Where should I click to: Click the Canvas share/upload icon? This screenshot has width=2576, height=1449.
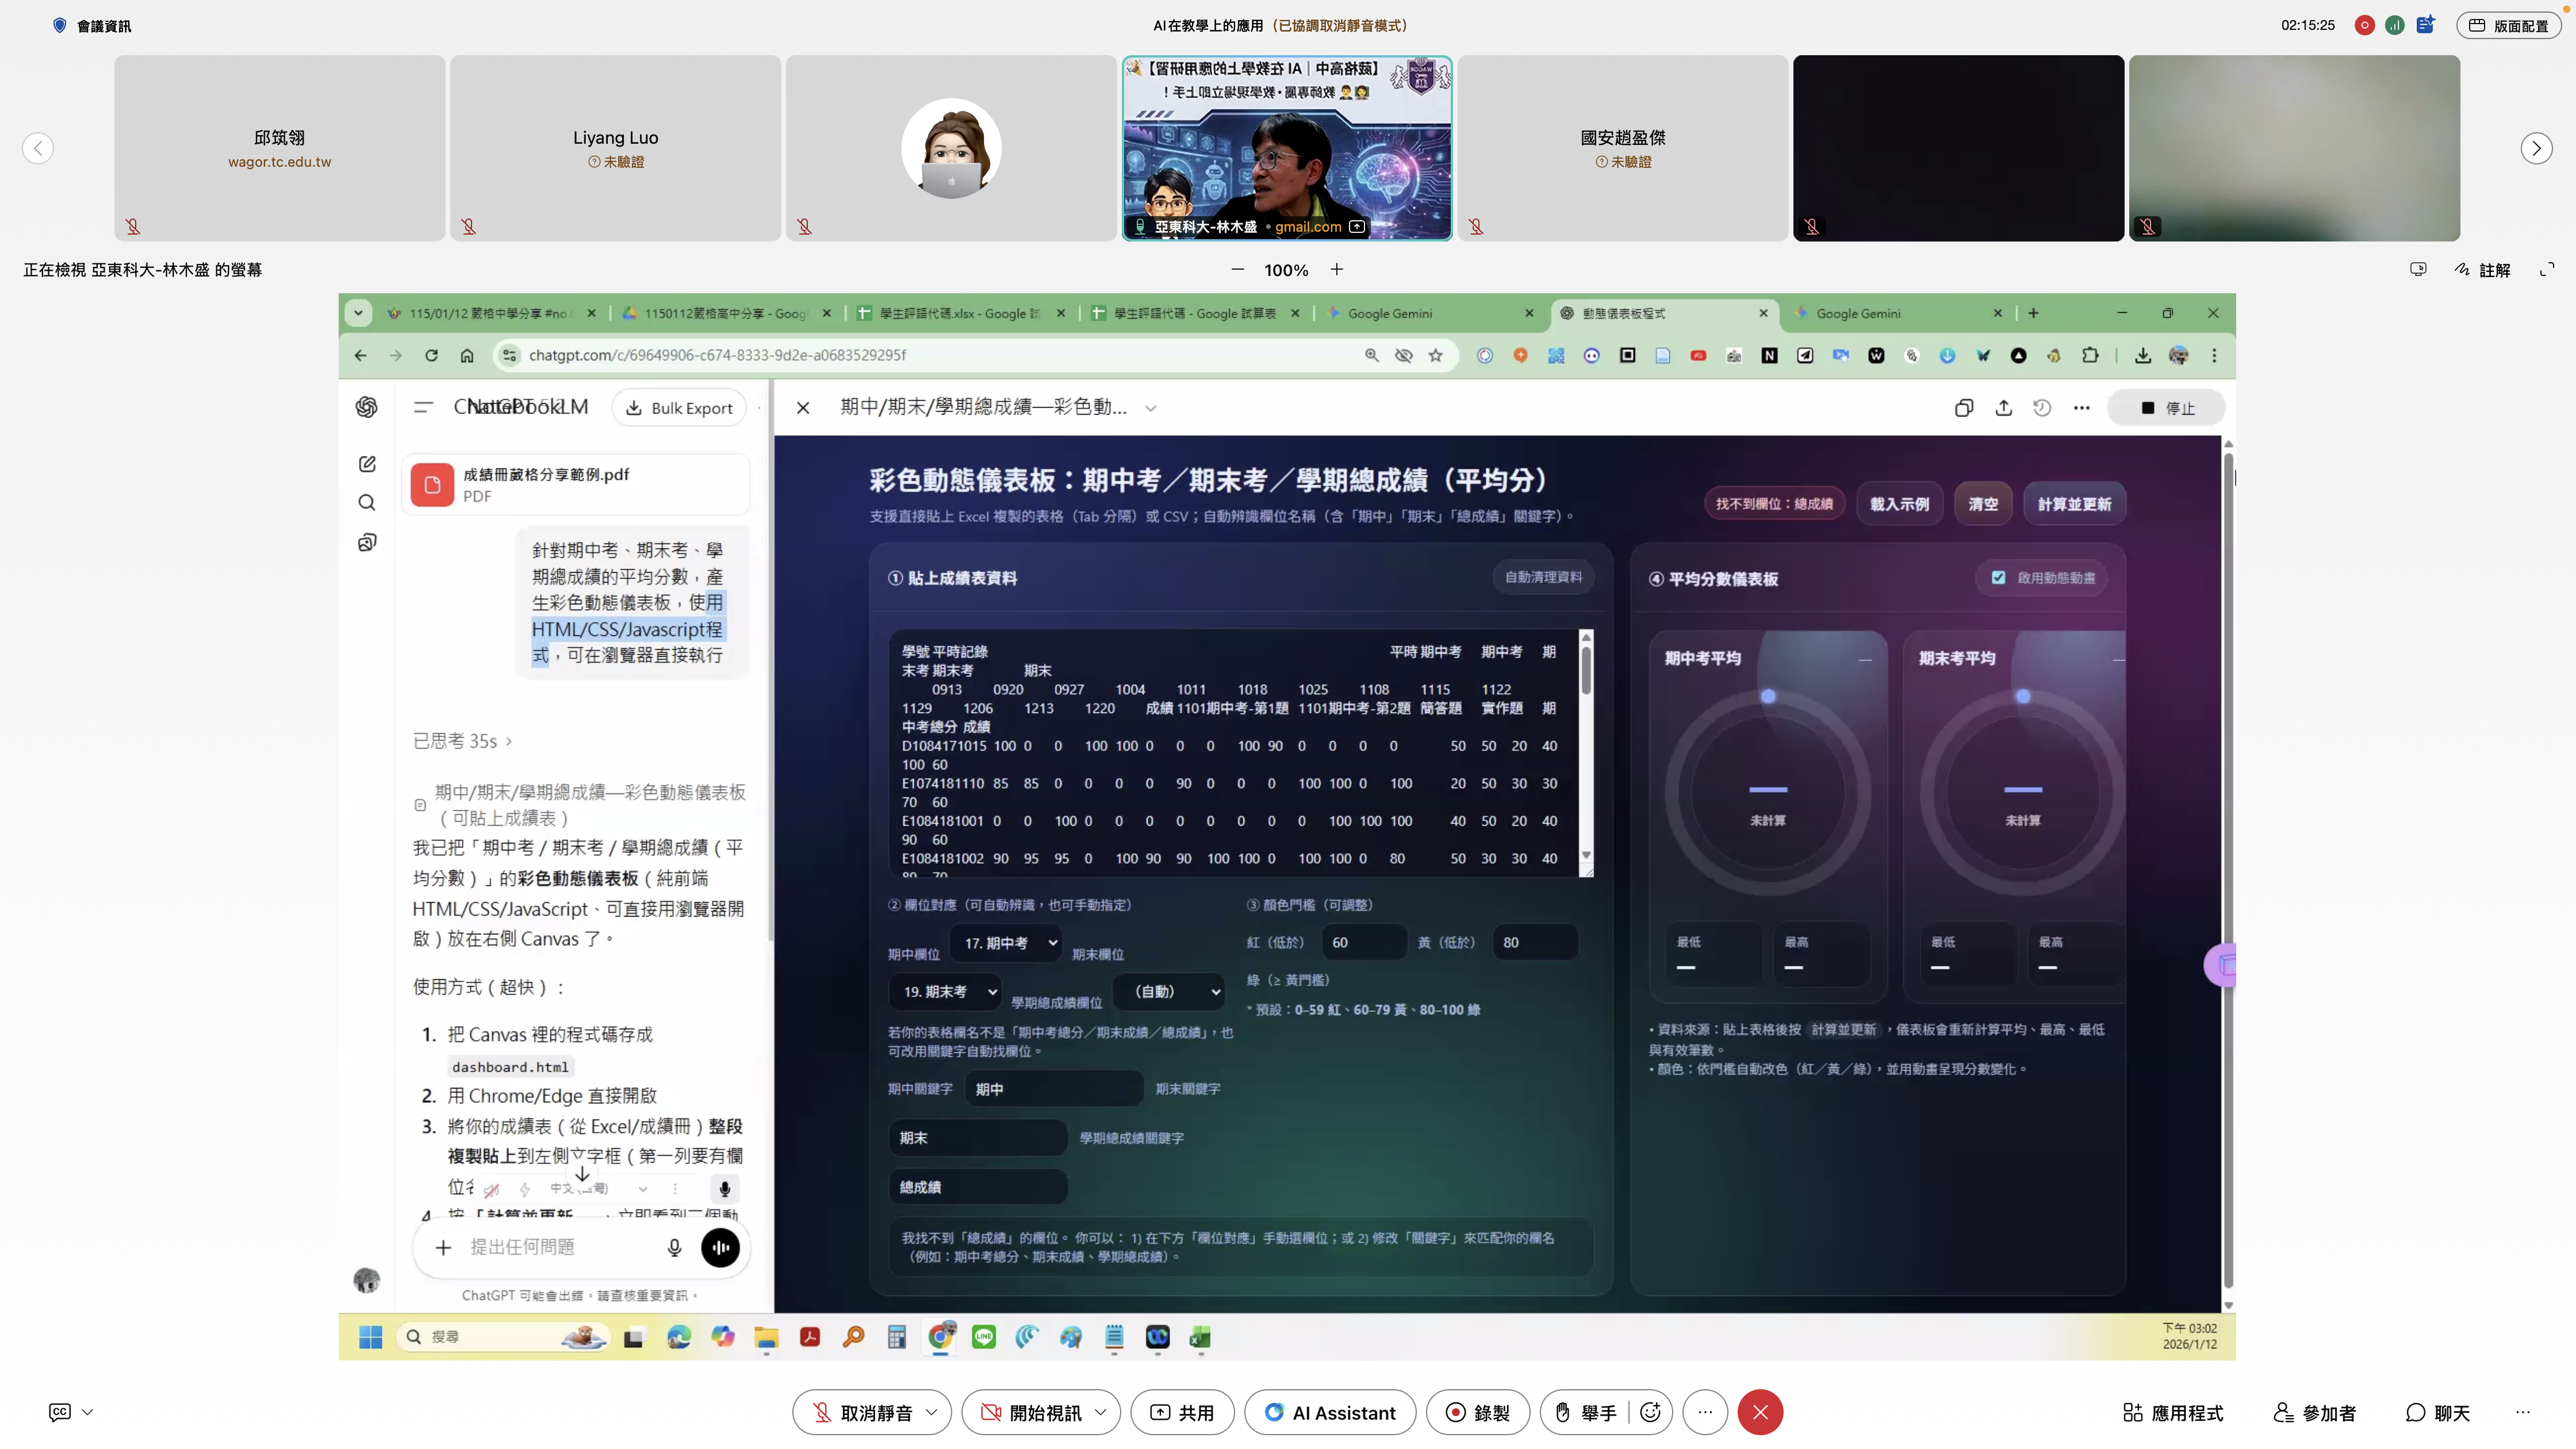coord(2003,408)
